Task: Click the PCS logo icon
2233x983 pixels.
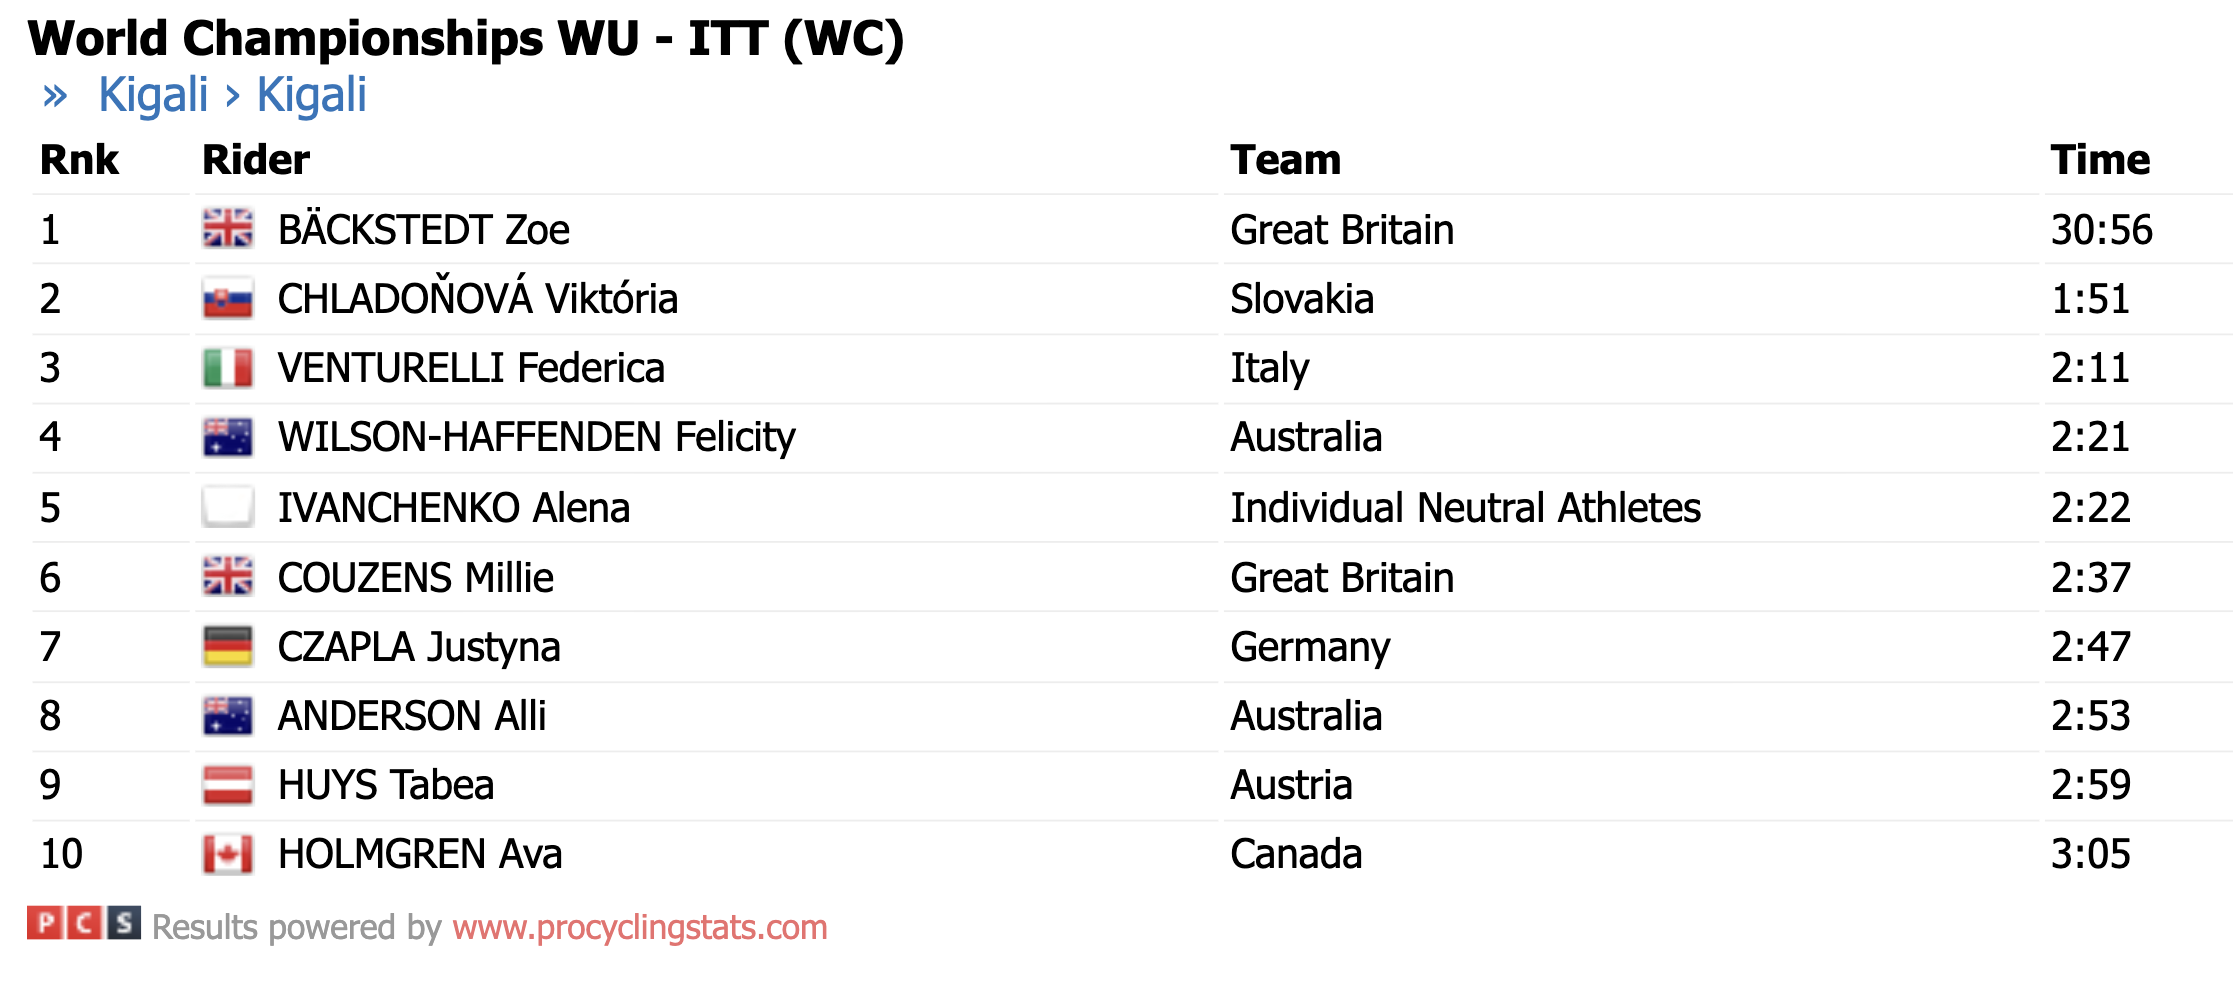Action: pos(83,924)
